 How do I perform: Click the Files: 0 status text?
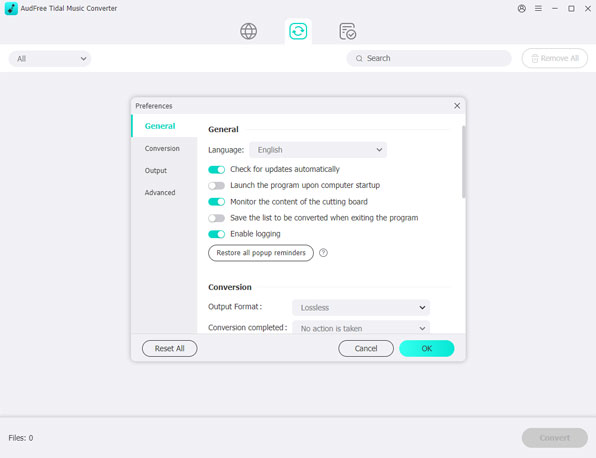(x=21, y=438)
